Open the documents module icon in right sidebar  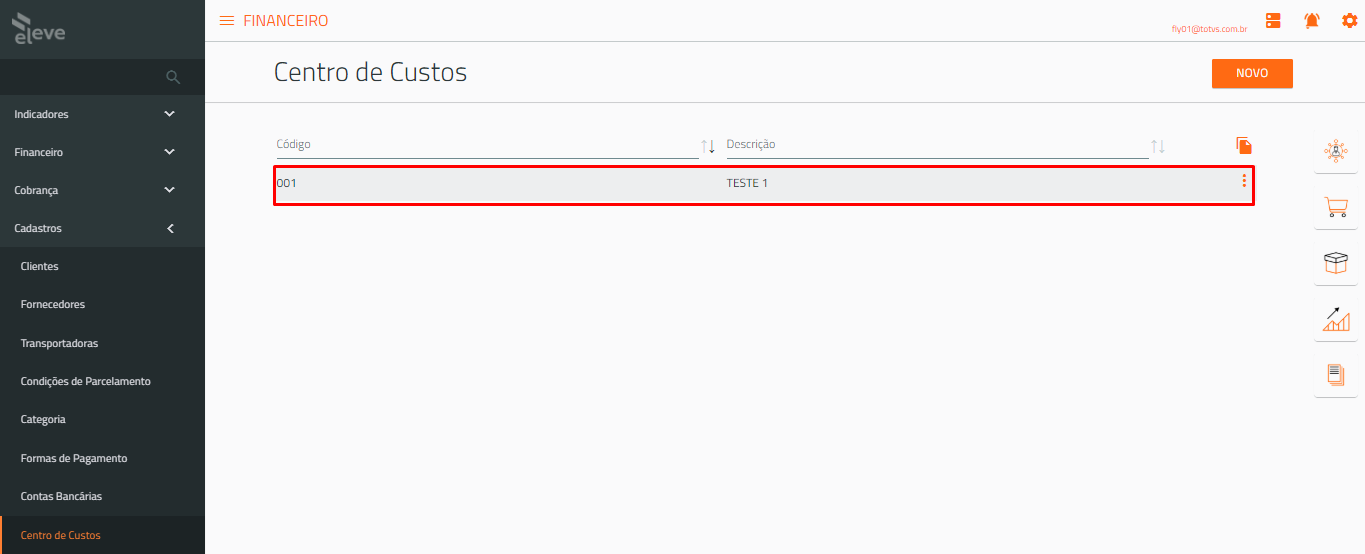(1335, 375)
